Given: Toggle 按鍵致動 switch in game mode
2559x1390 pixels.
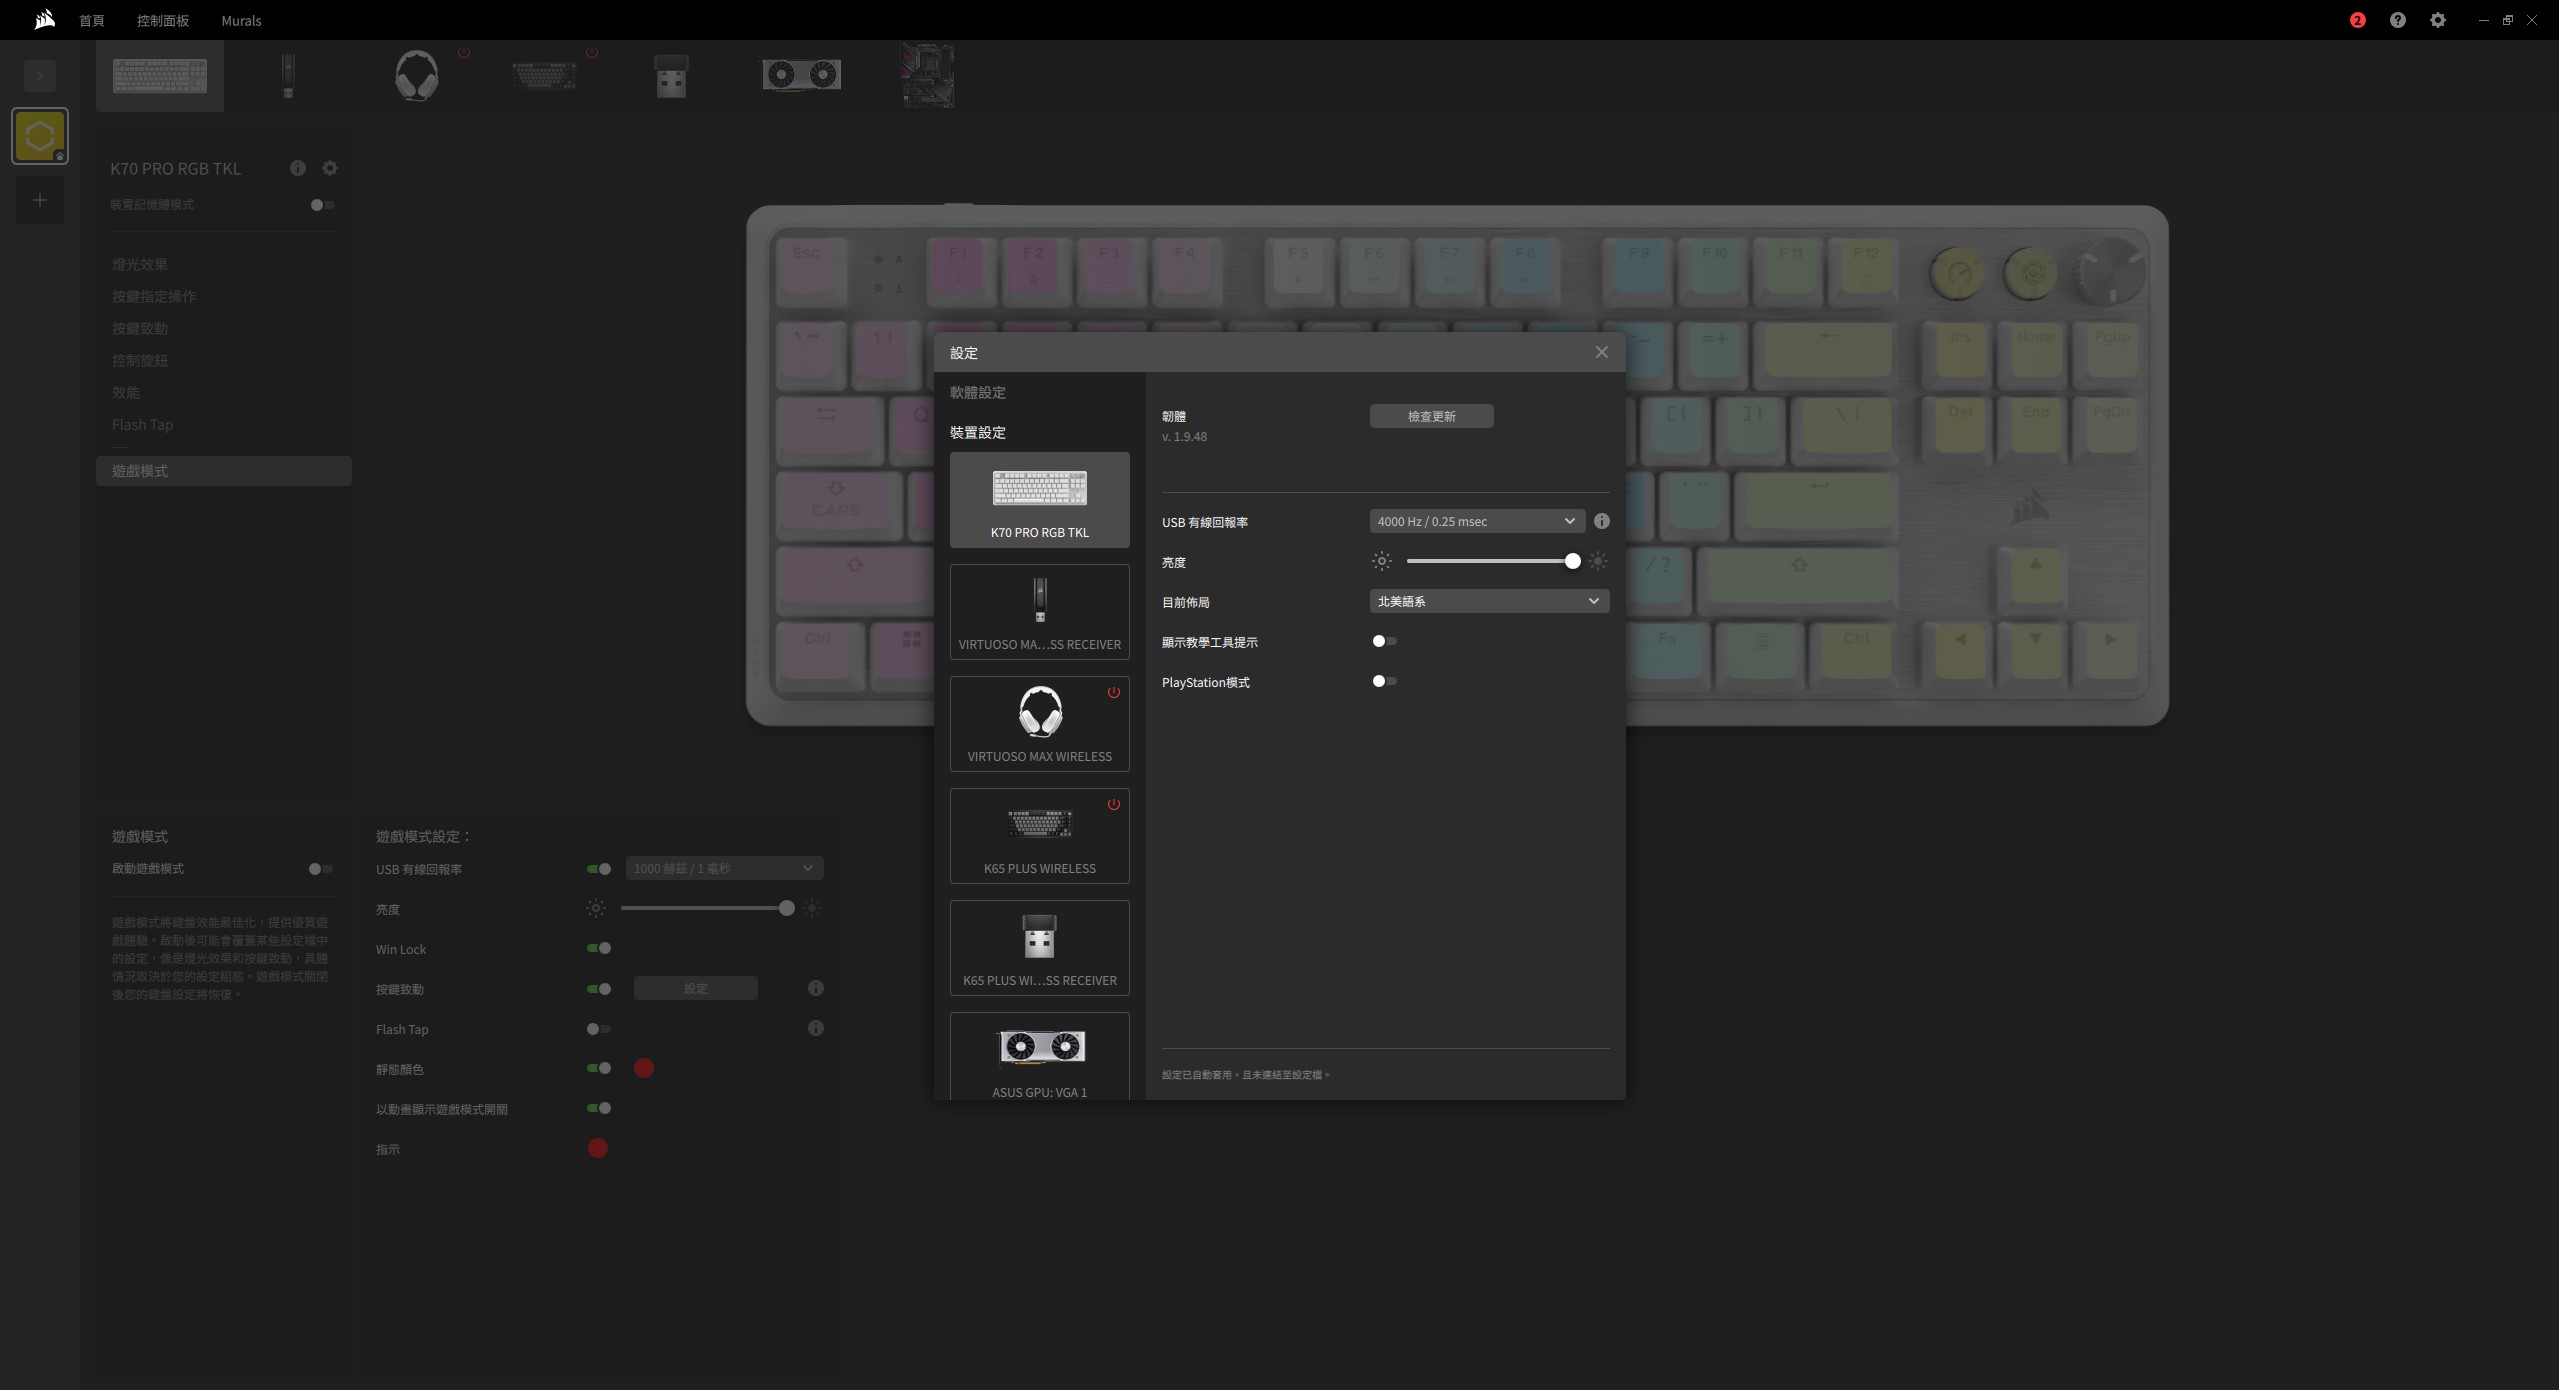Looking at the screenshot, I should 599,989.
